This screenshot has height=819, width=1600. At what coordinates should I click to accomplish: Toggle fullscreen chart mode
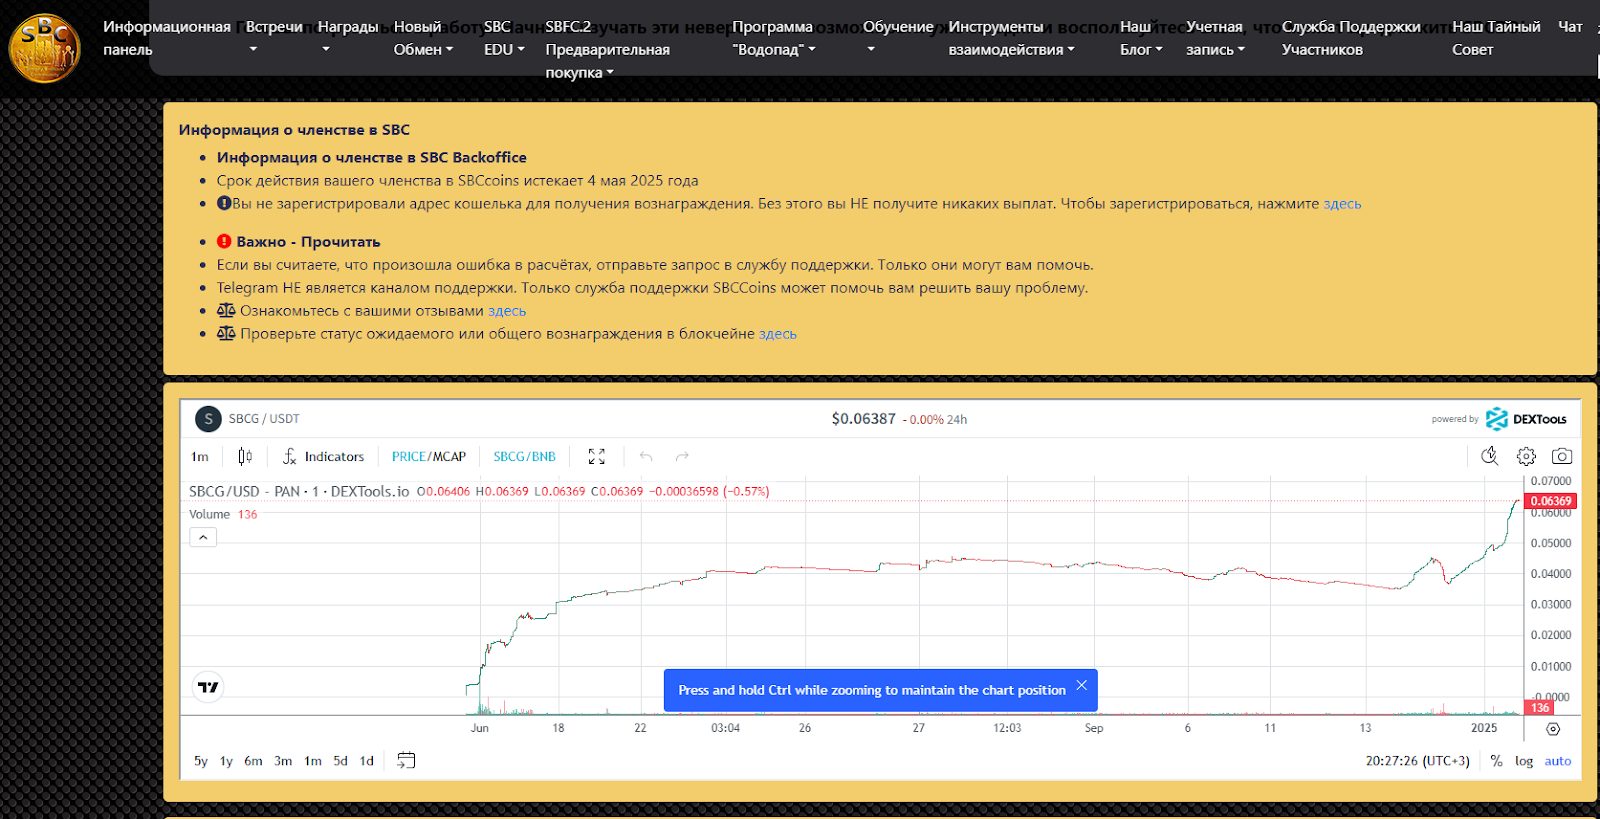point(597,456)
